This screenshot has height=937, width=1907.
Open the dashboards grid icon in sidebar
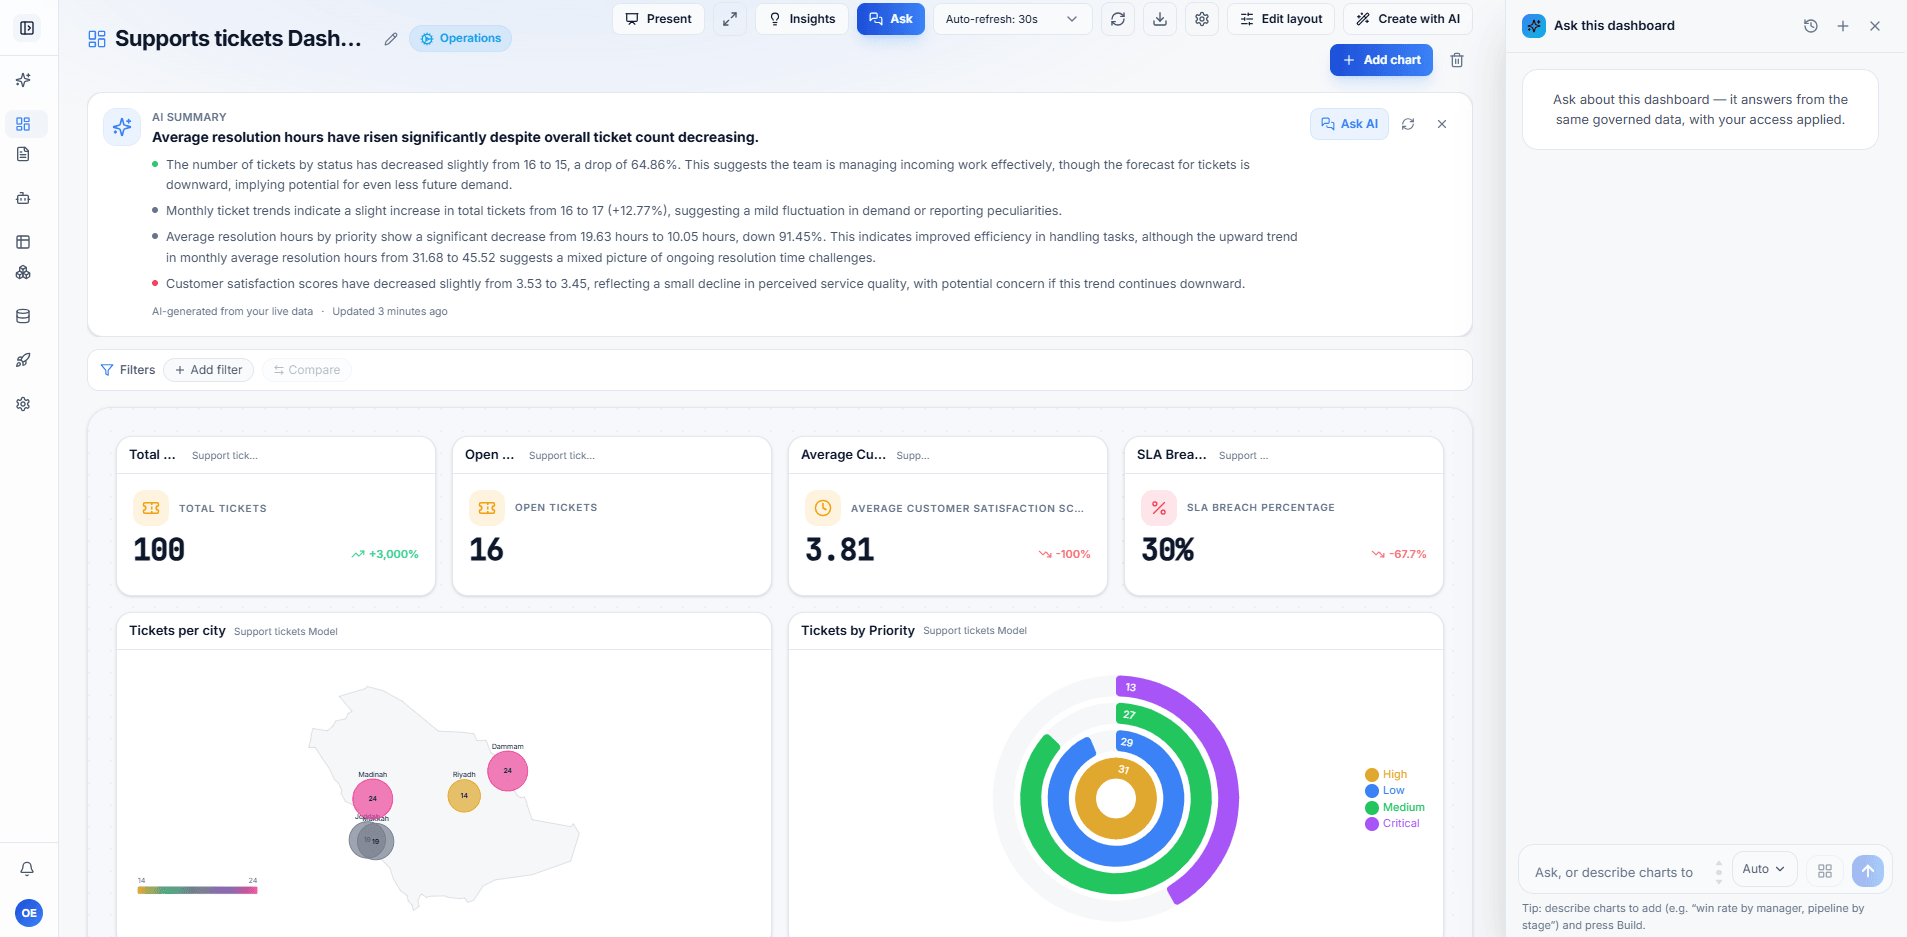(23, 124)
